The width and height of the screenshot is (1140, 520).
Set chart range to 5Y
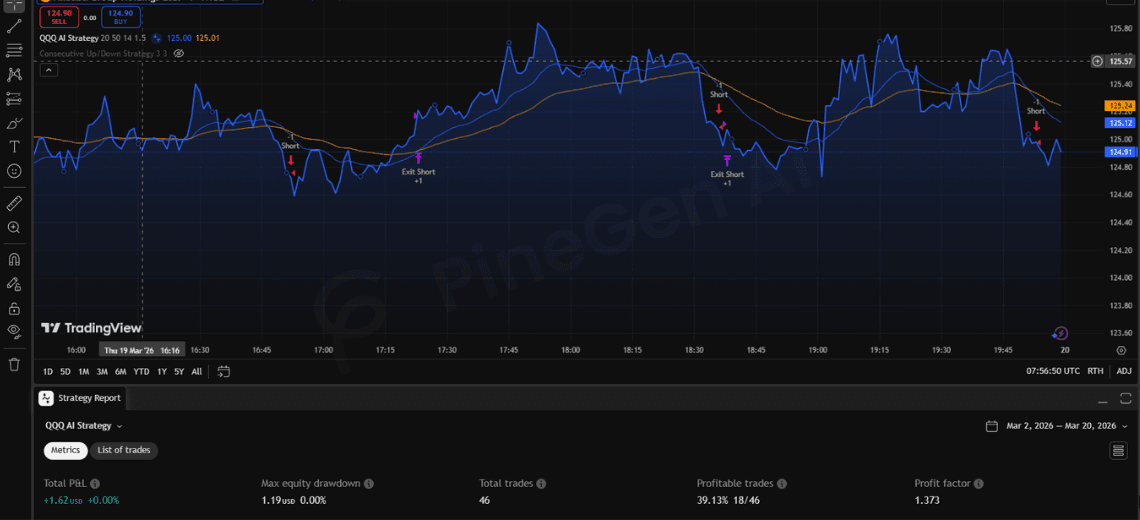click(179, 372)
